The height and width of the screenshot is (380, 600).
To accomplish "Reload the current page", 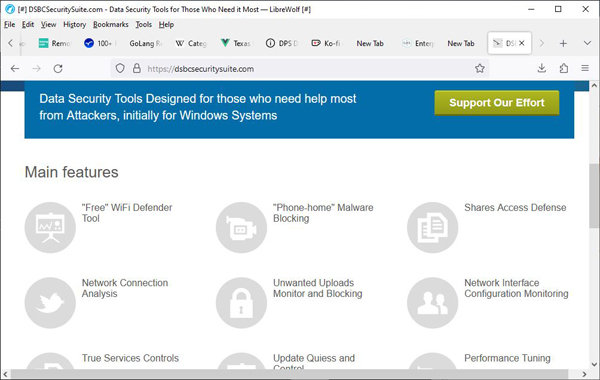I will tap(58, 68).
